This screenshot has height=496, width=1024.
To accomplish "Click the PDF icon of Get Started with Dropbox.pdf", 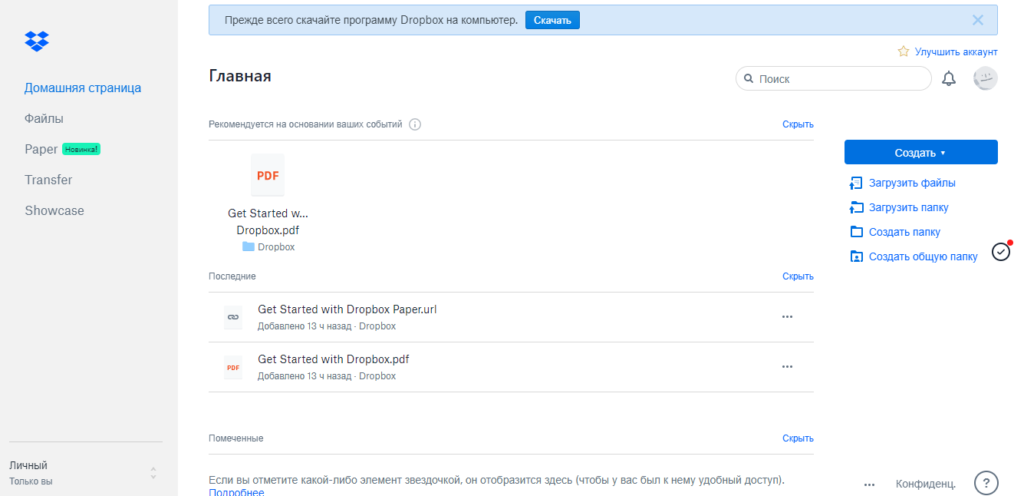I will point(232,368).
